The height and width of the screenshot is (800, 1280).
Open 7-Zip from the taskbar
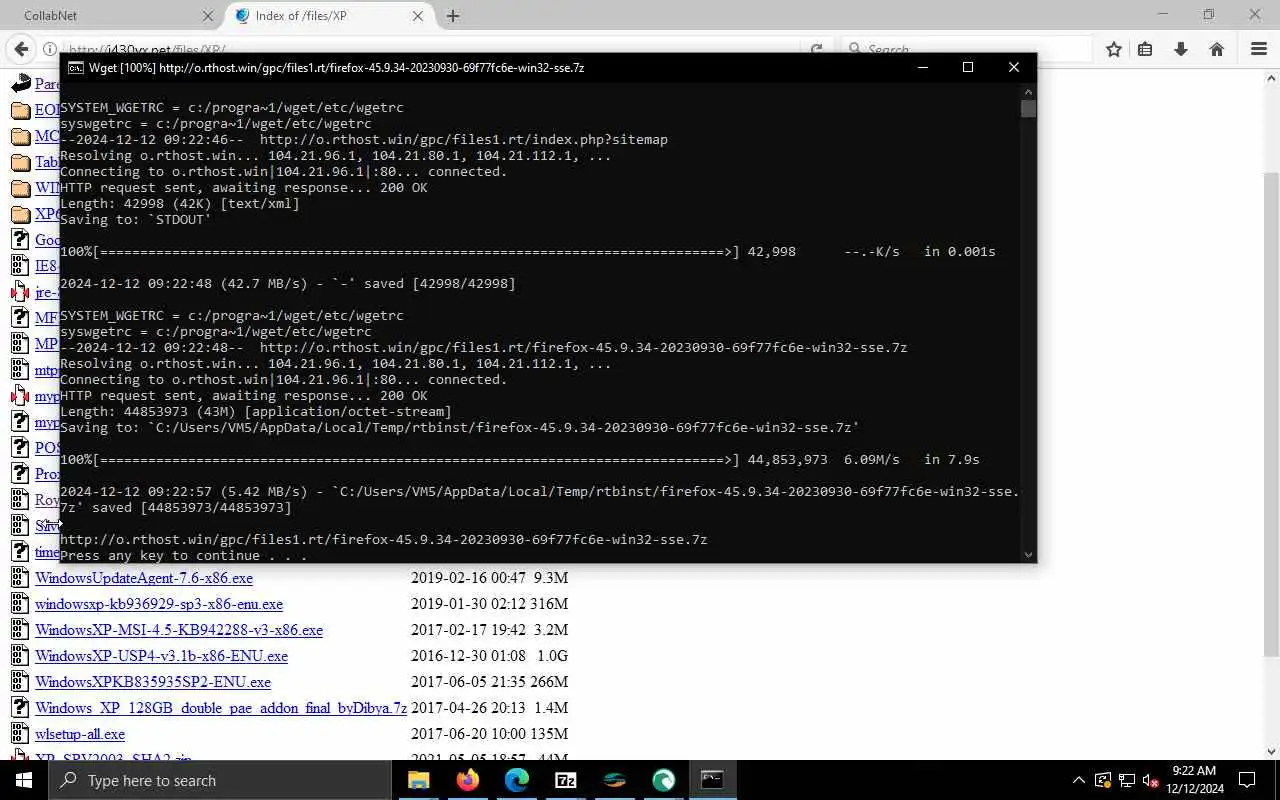point(565,780)
